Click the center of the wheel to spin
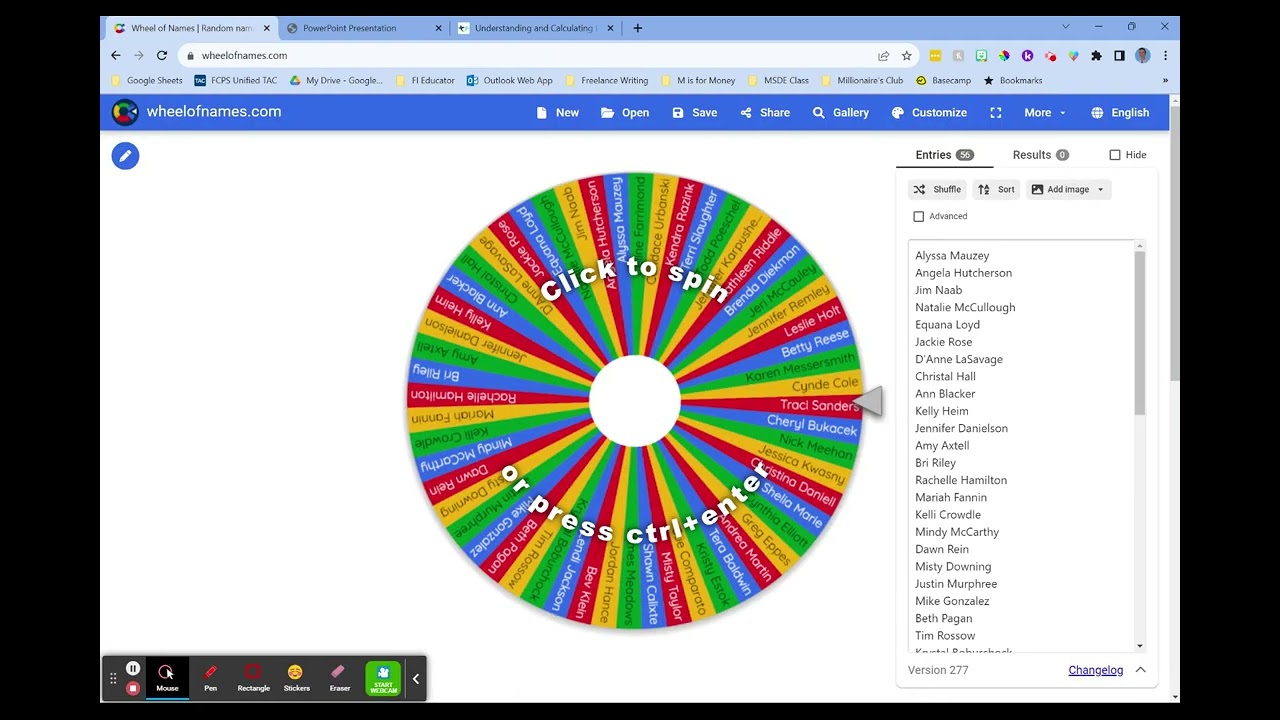The width and height of the screenshot is (1280, 720). pyautogui.click(x=635, y=401)
